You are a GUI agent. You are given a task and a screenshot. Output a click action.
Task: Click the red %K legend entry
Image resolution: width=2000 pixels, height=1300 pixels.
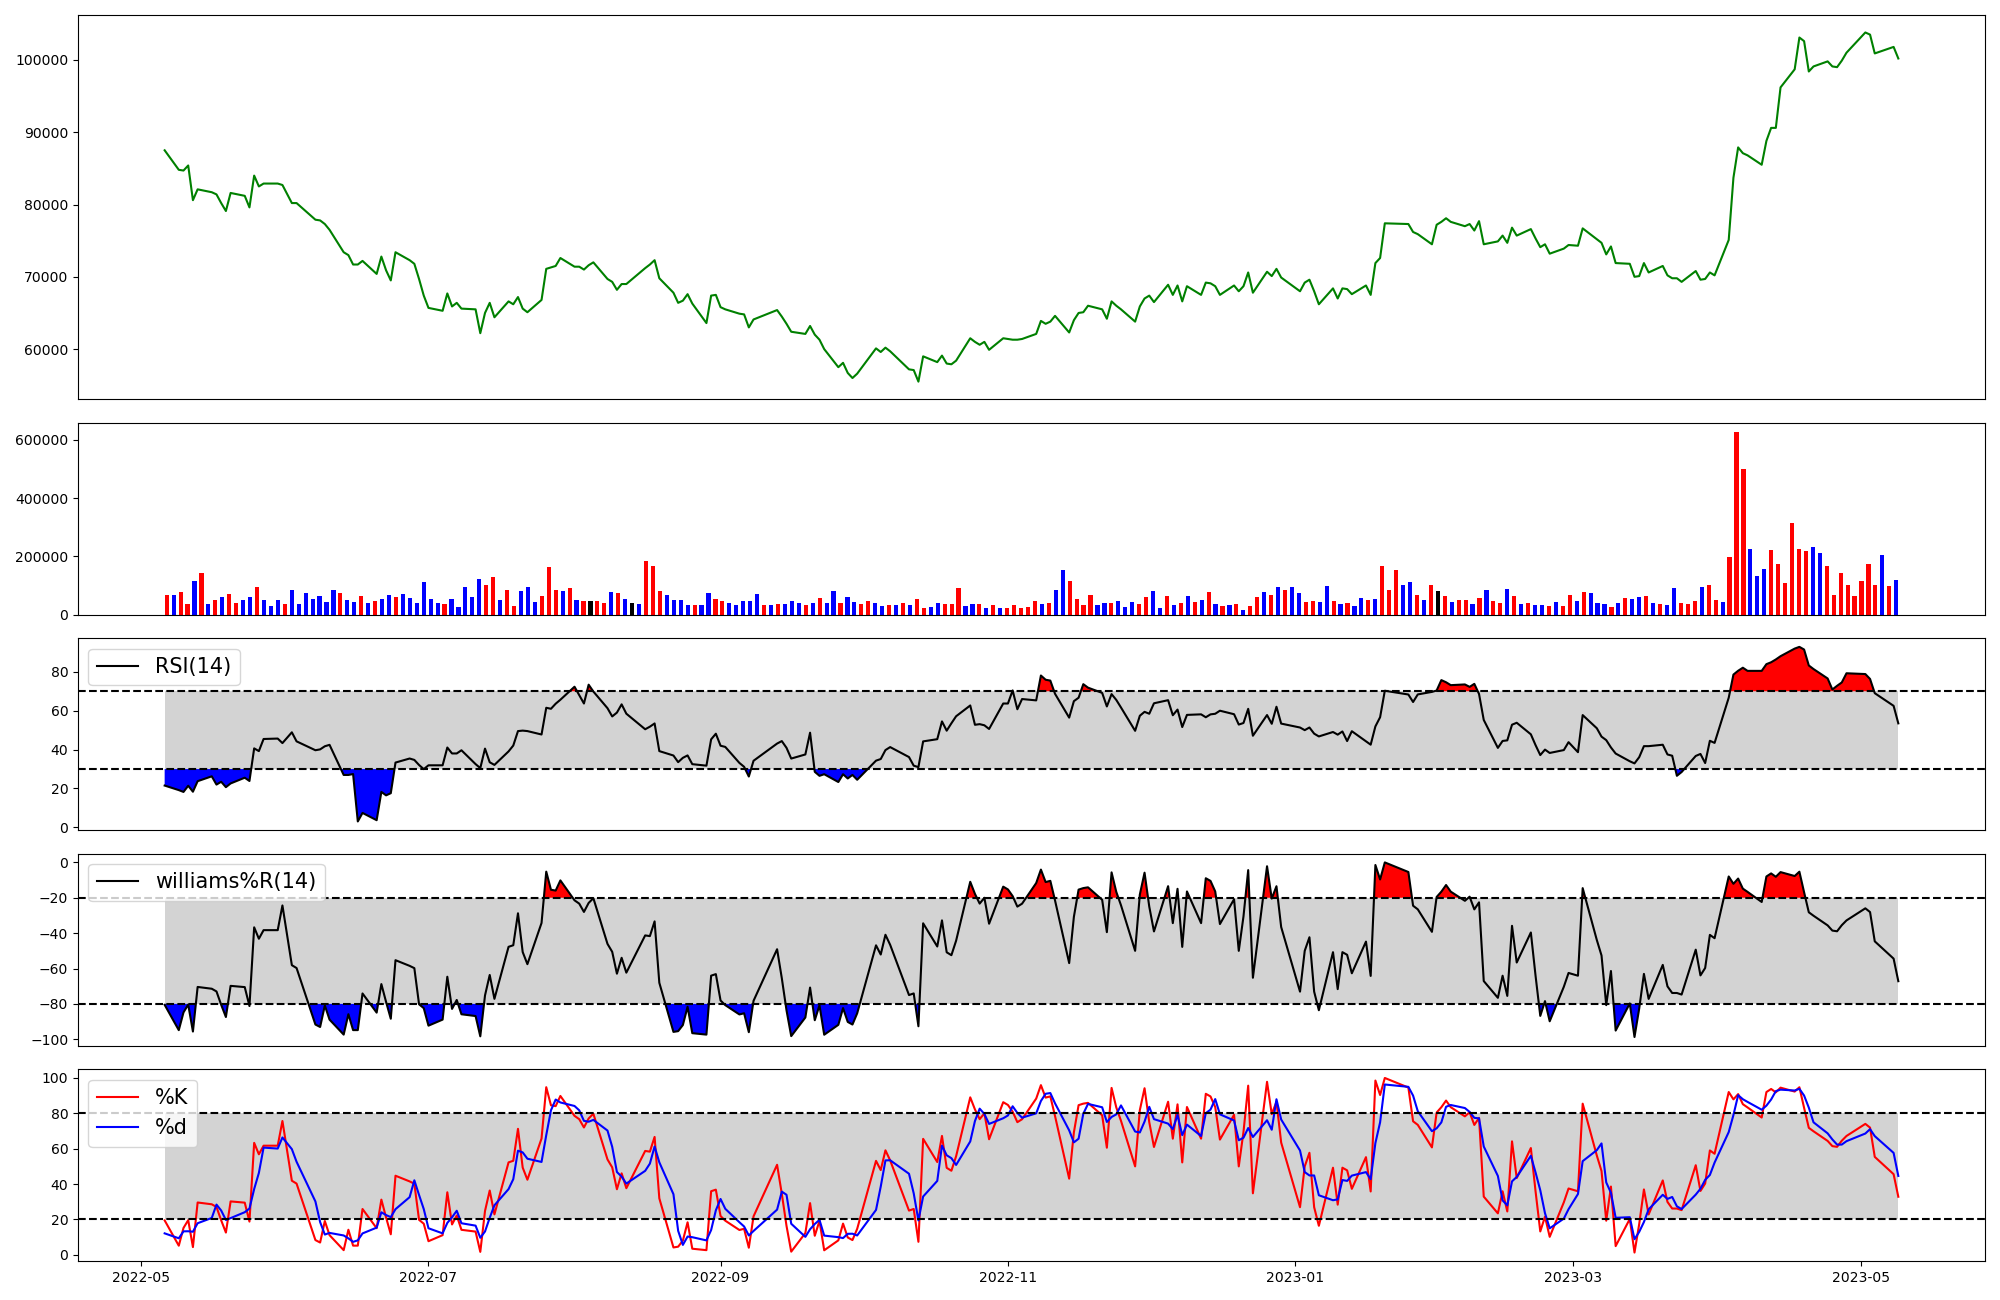pos(170,1097)
